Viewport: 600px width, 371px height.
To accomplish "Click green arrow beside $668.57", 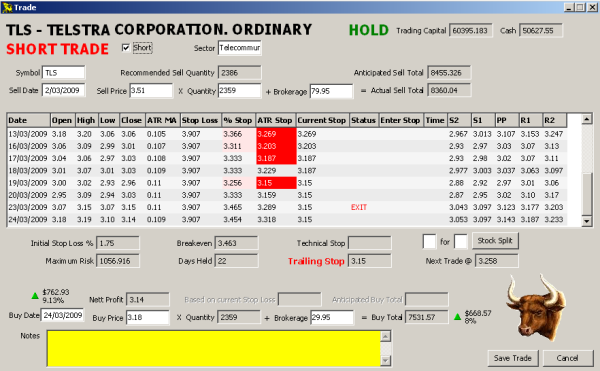I will pyautogui.click(x=457, y=317).
